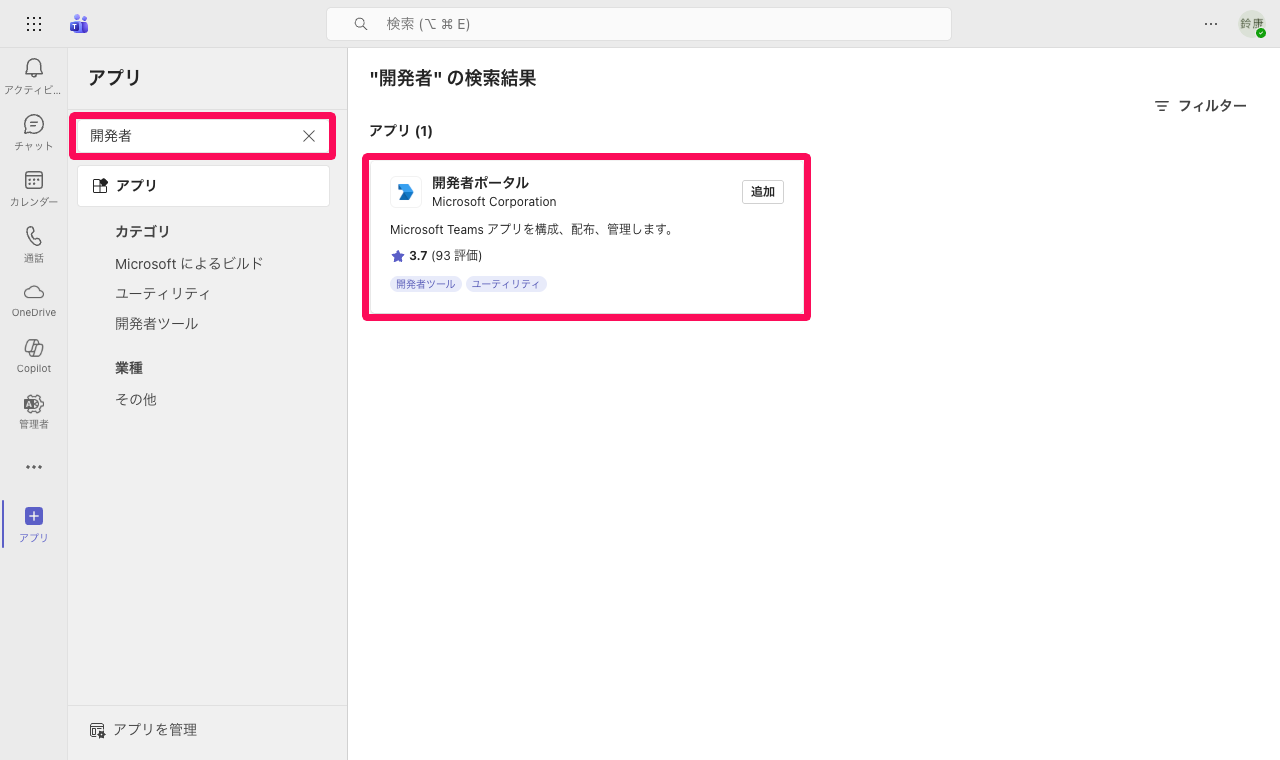Open the 通話 phone icon
Screen dimensions: 1280x760
tap(34, 236)
